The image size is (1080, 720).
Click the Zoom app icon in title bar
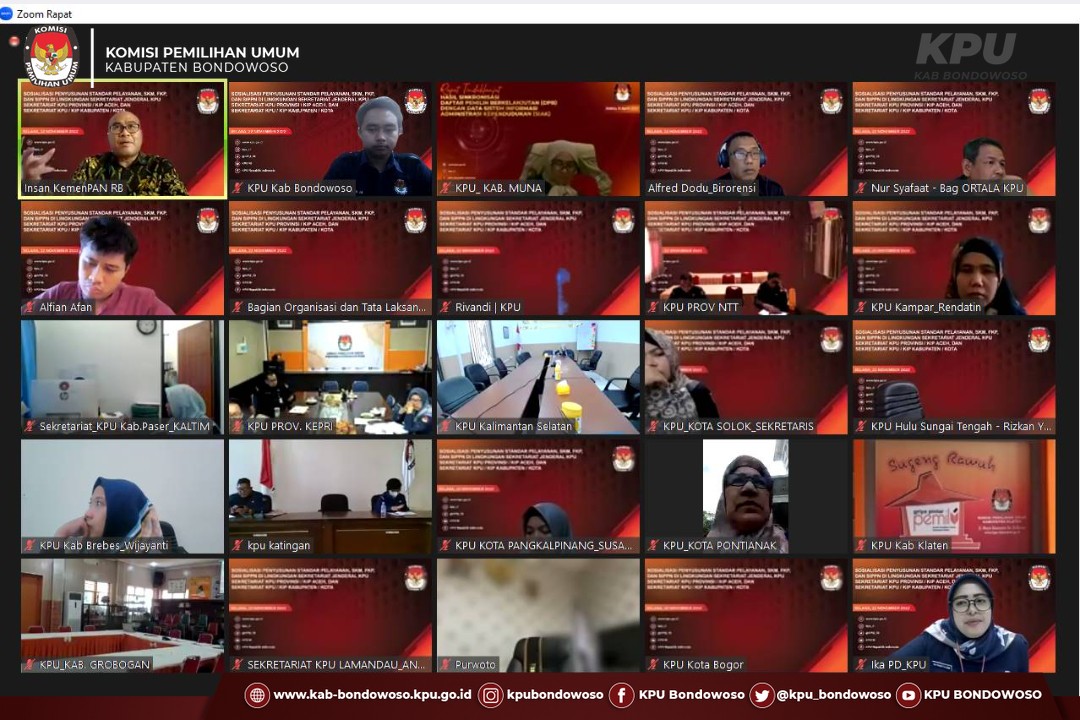click(x=8, y=14)
